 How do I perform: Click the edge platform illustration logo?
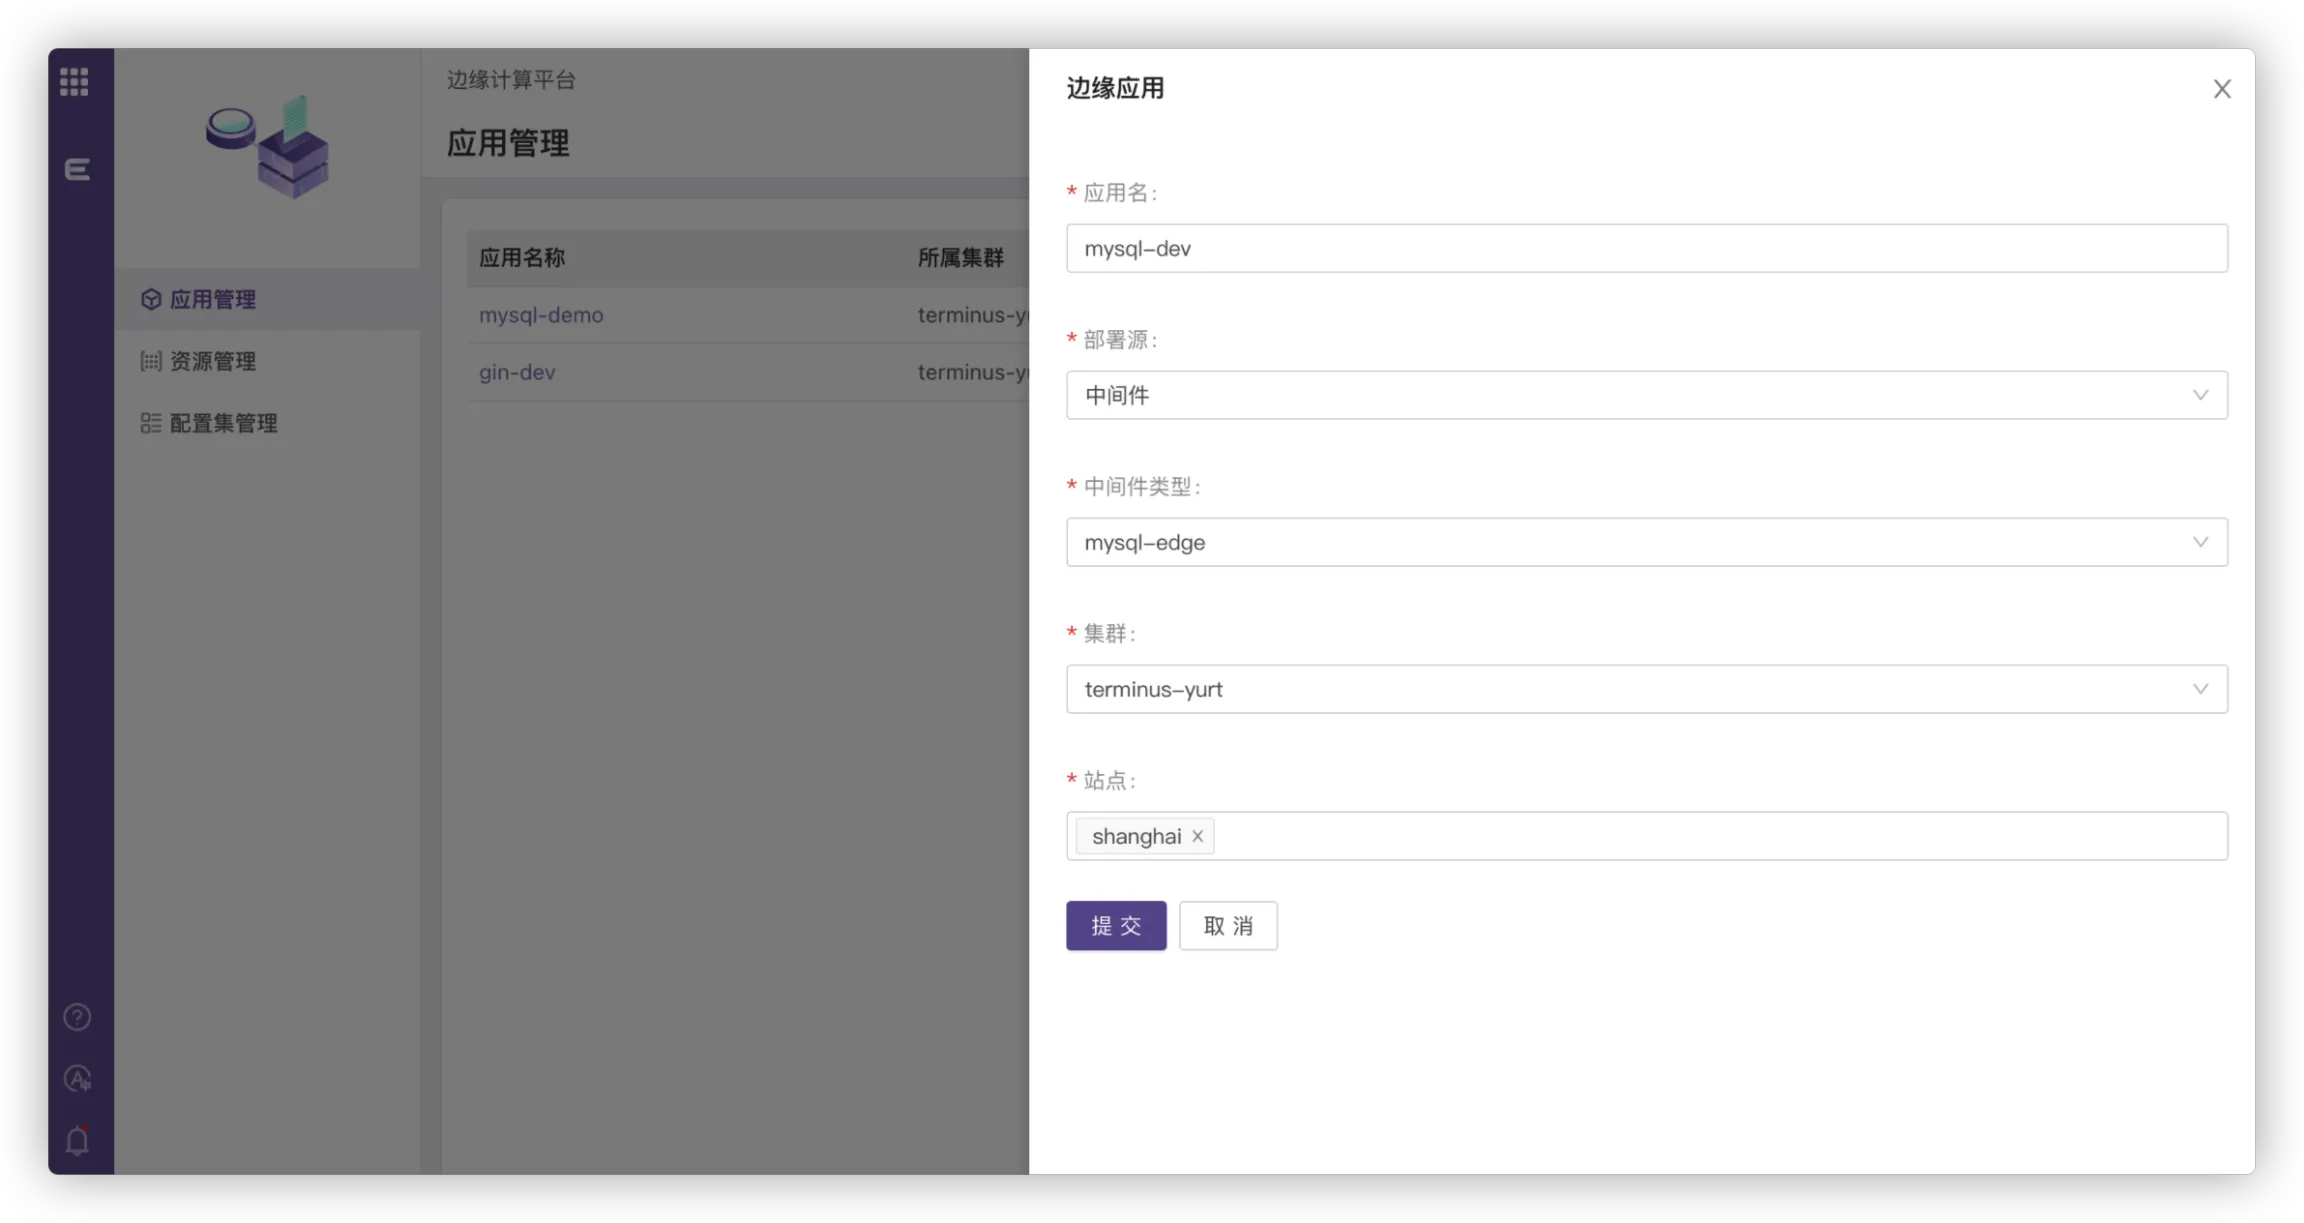click(268, 147)
